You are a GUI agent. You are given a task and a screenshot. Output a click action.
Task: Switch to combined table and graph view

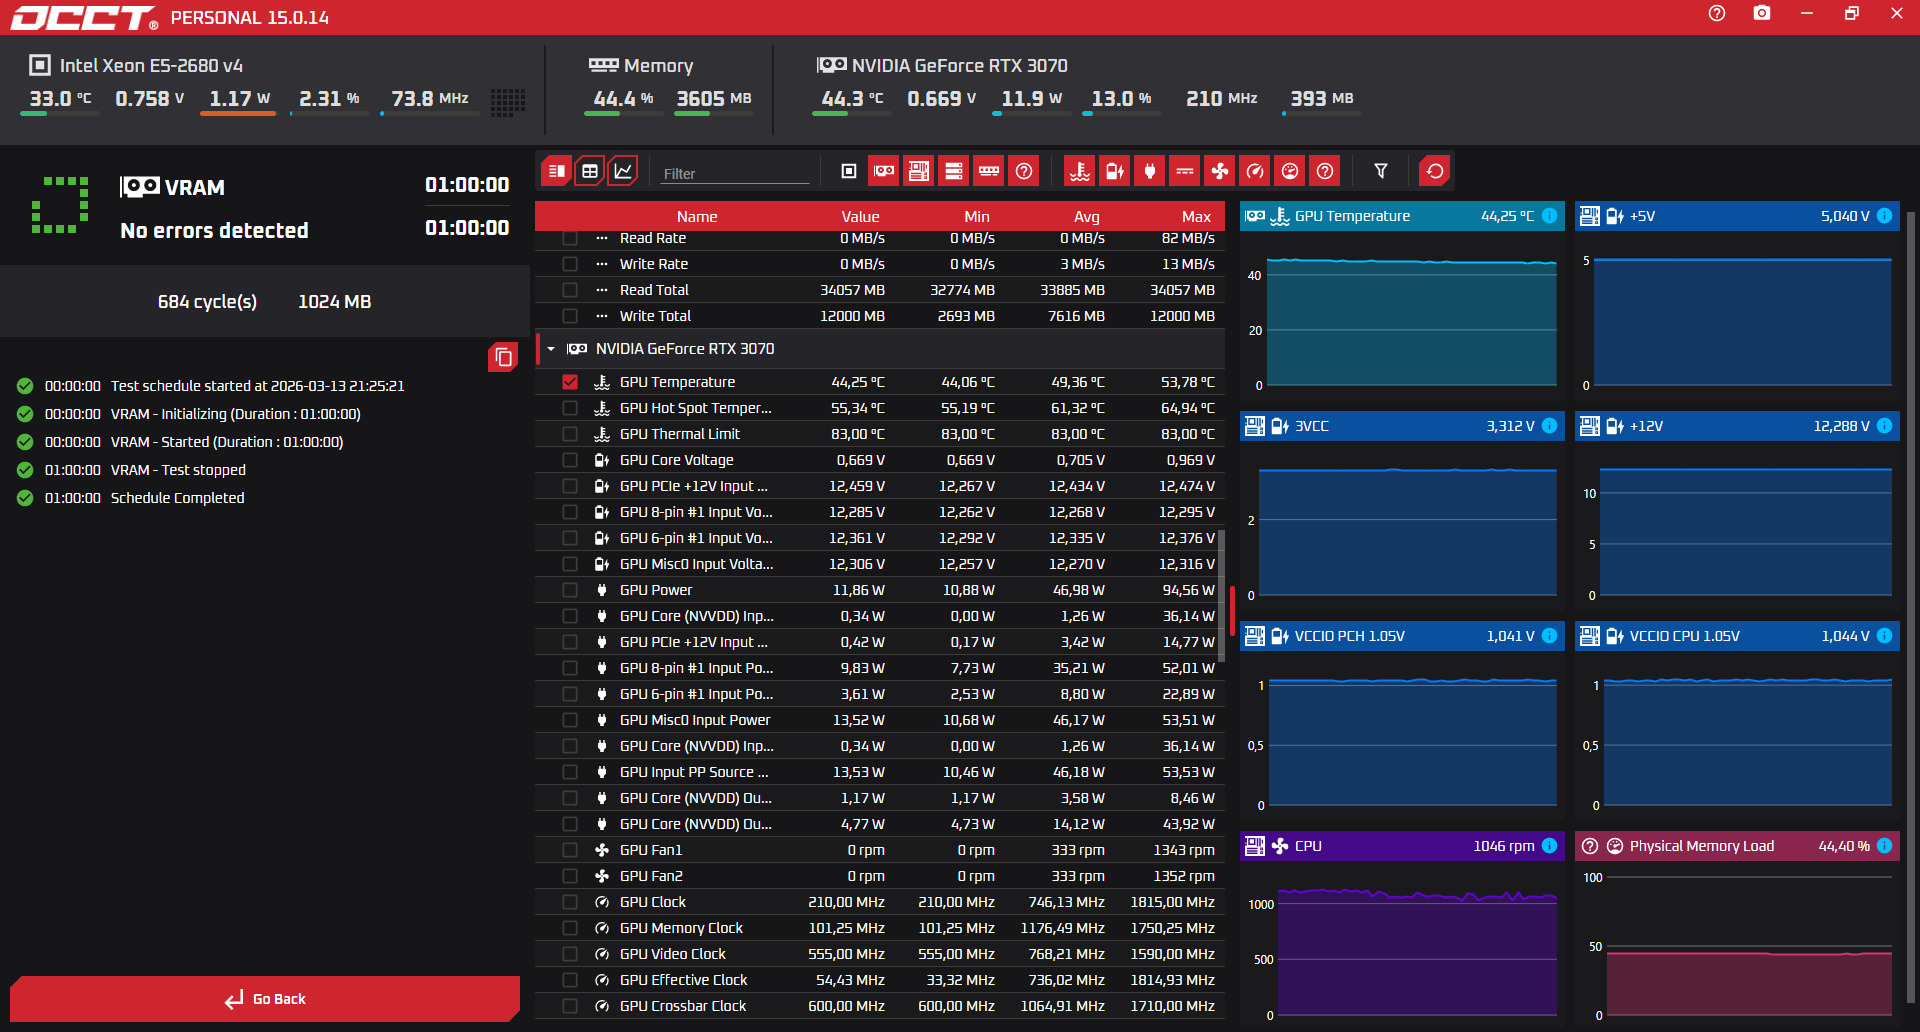(x=556, y=171)
